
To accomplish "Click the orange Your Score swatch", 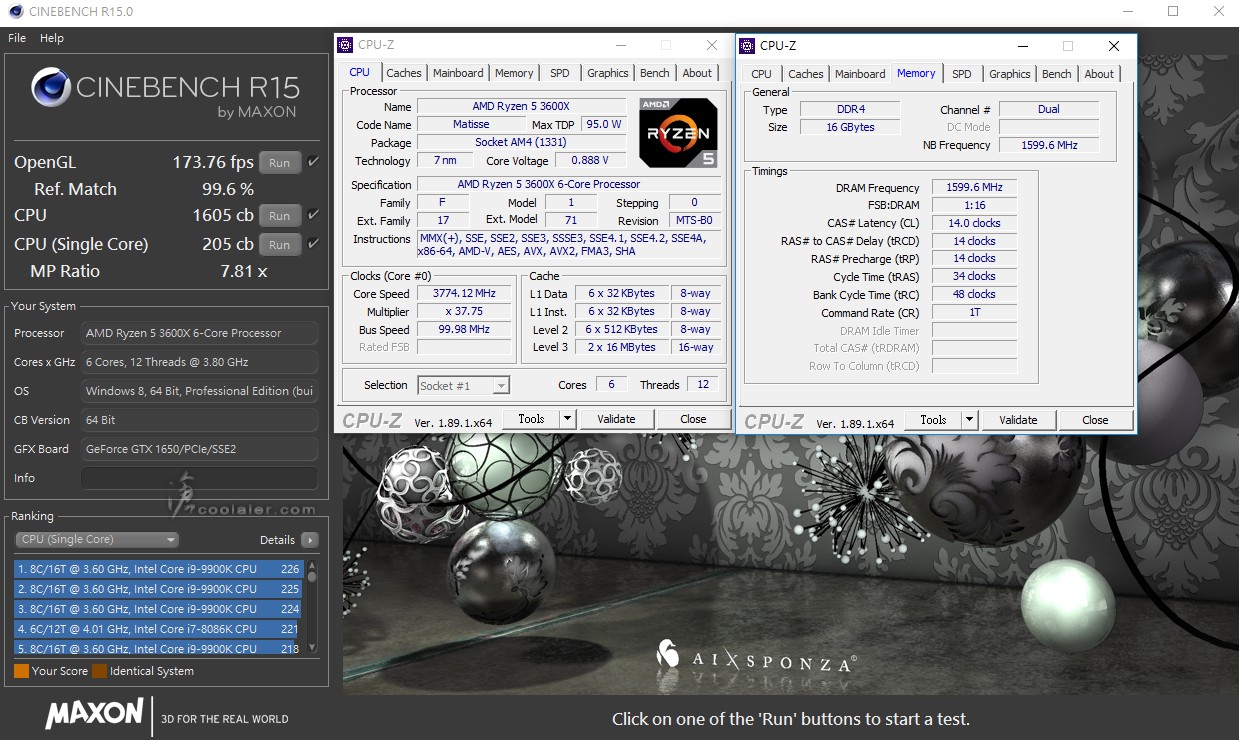I will click(21, 671).
